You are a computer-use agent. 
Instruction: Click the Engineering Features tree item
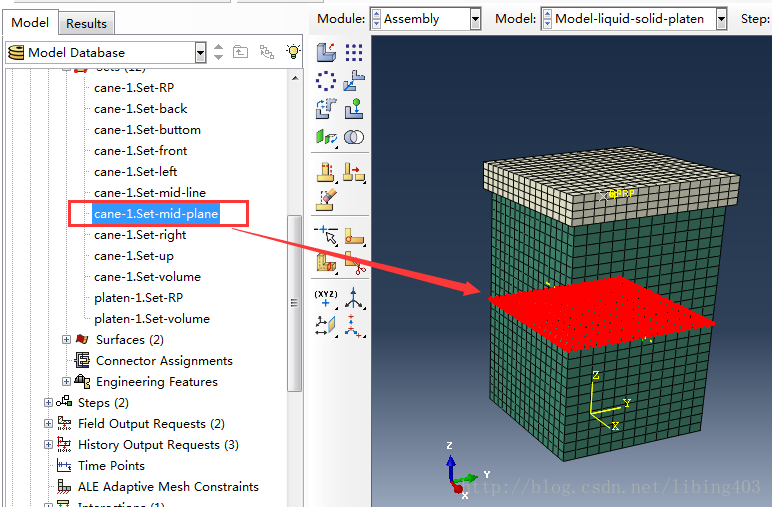pos(157,382)
